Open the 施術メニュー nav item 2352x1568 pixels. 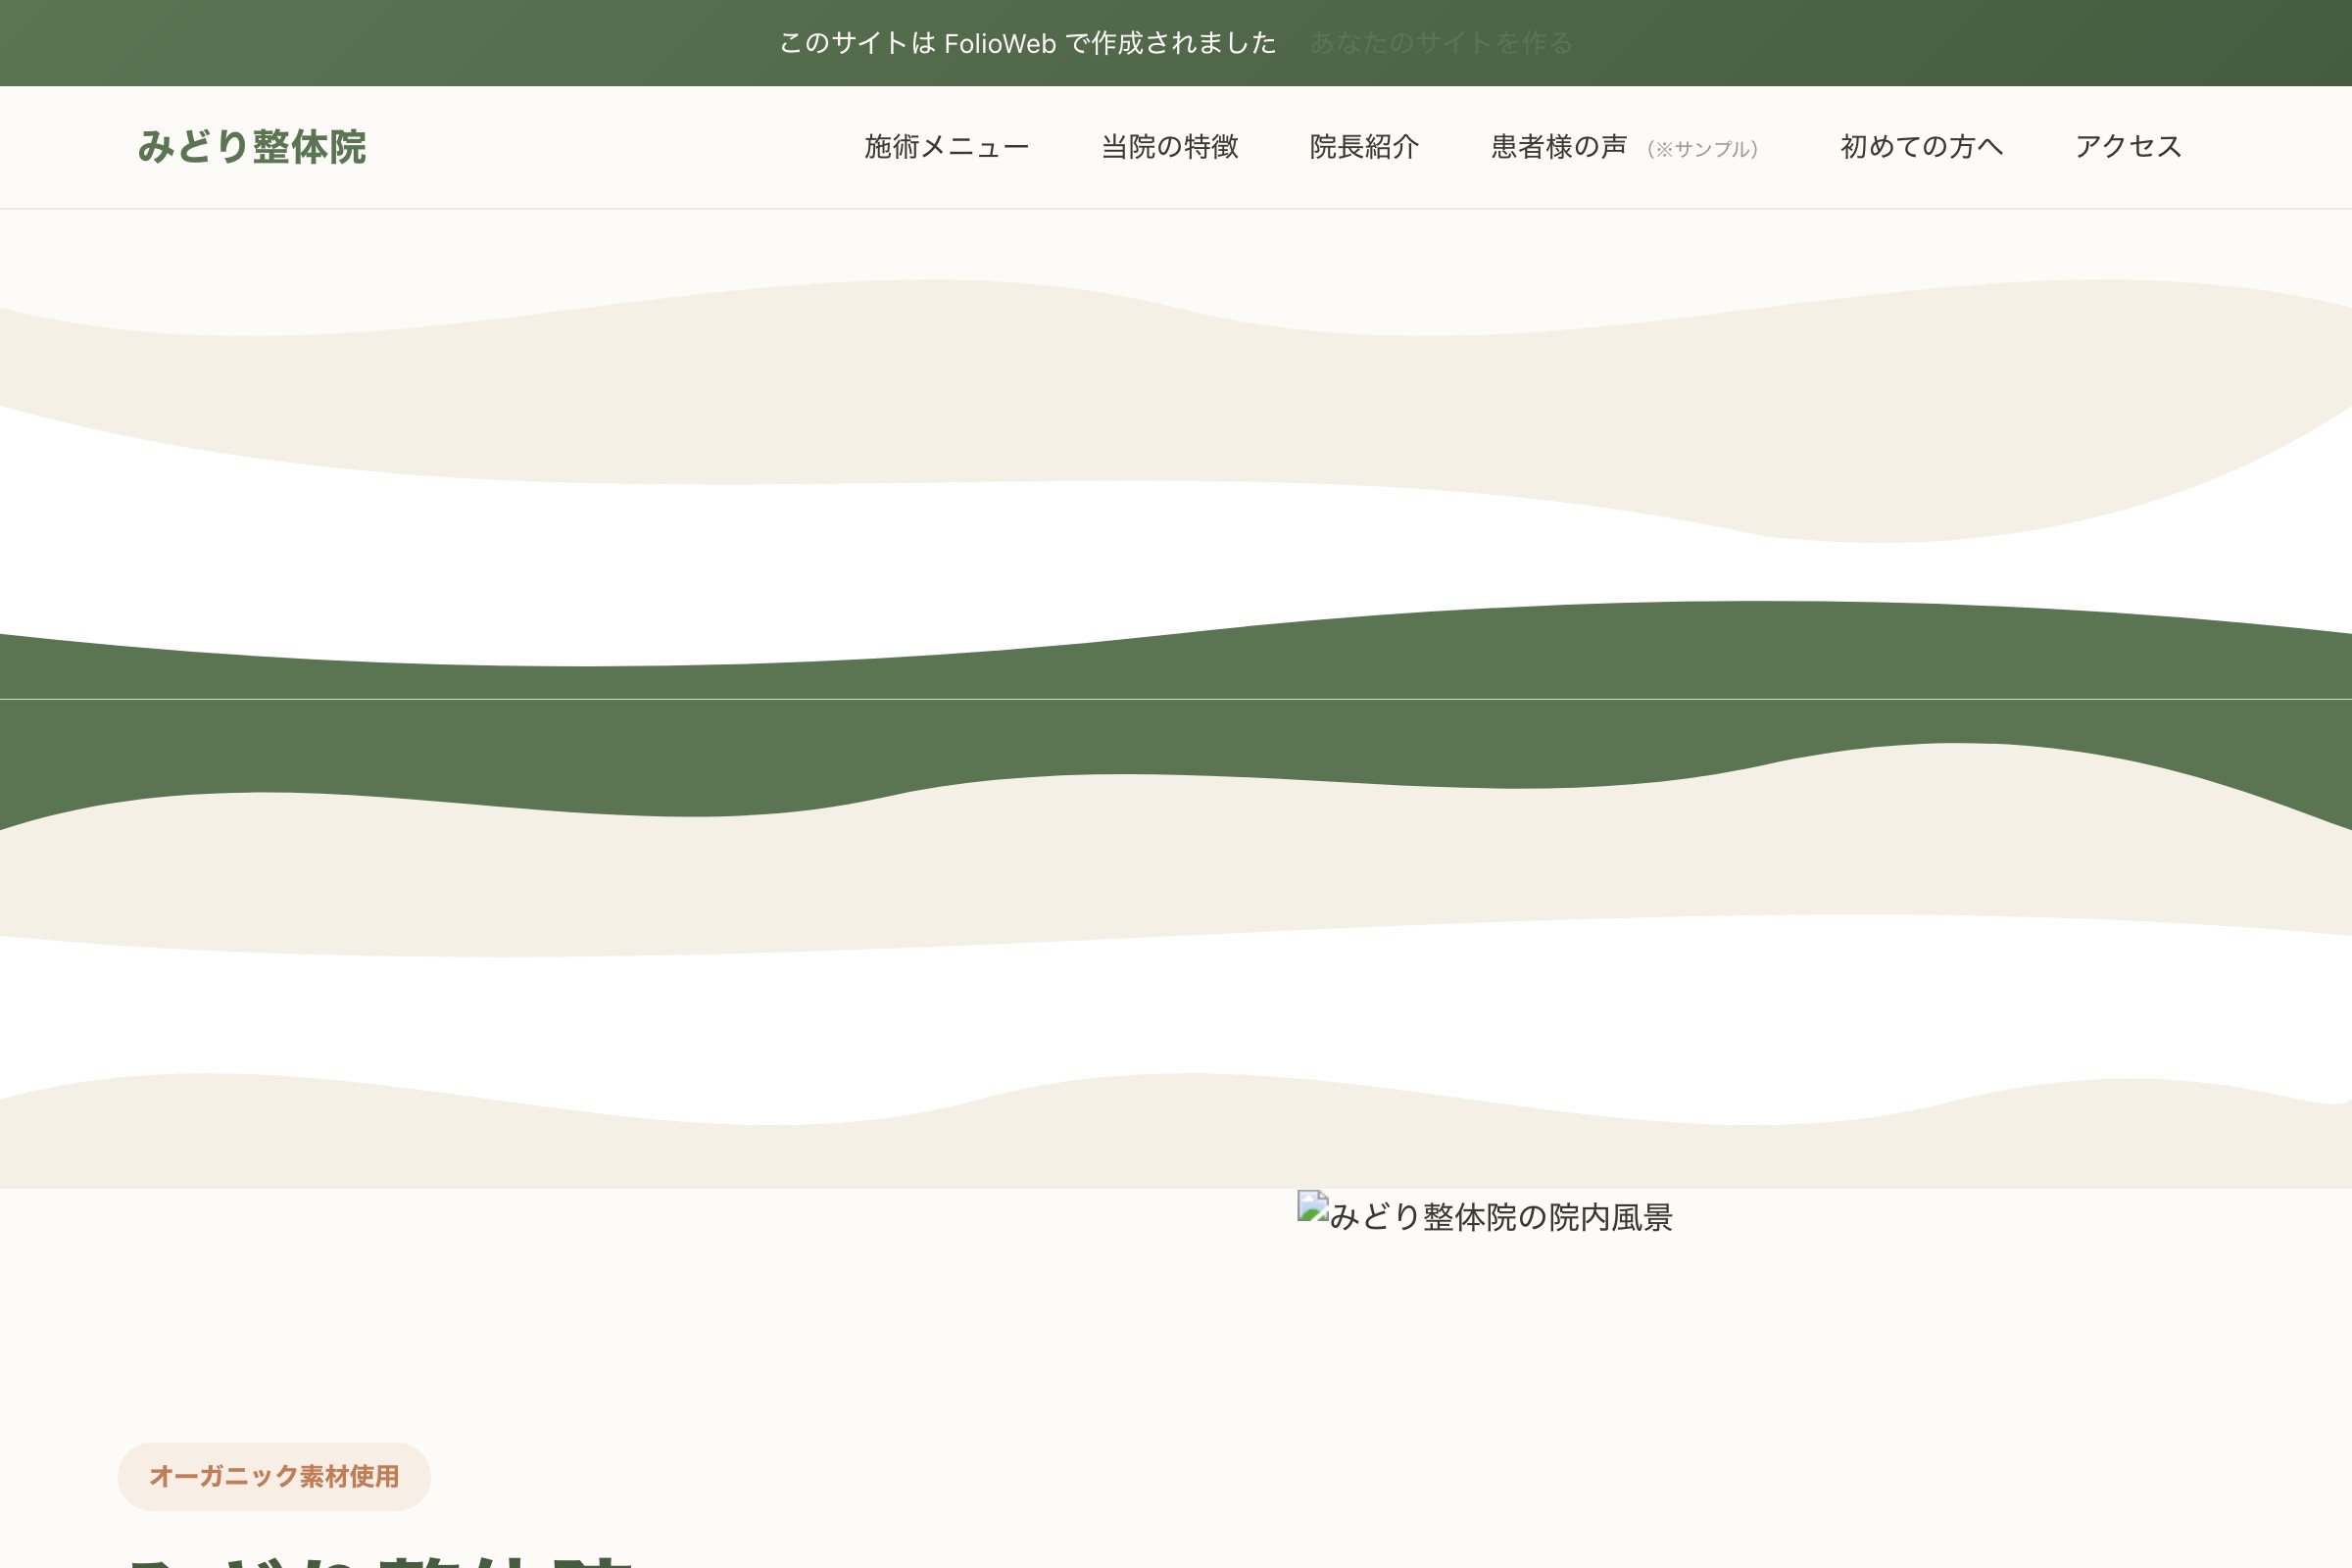click(x=946, y=147)
